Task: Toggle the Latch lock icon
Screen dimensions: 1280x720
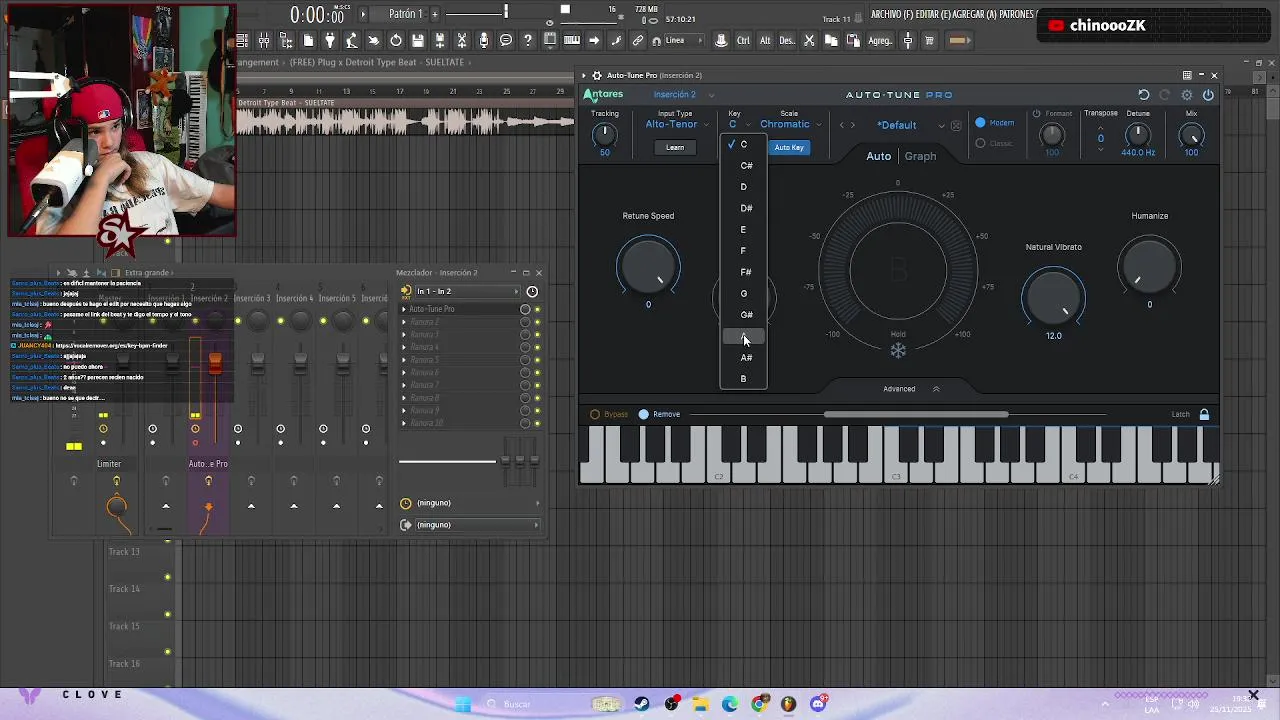Action: pos(1204,414)
